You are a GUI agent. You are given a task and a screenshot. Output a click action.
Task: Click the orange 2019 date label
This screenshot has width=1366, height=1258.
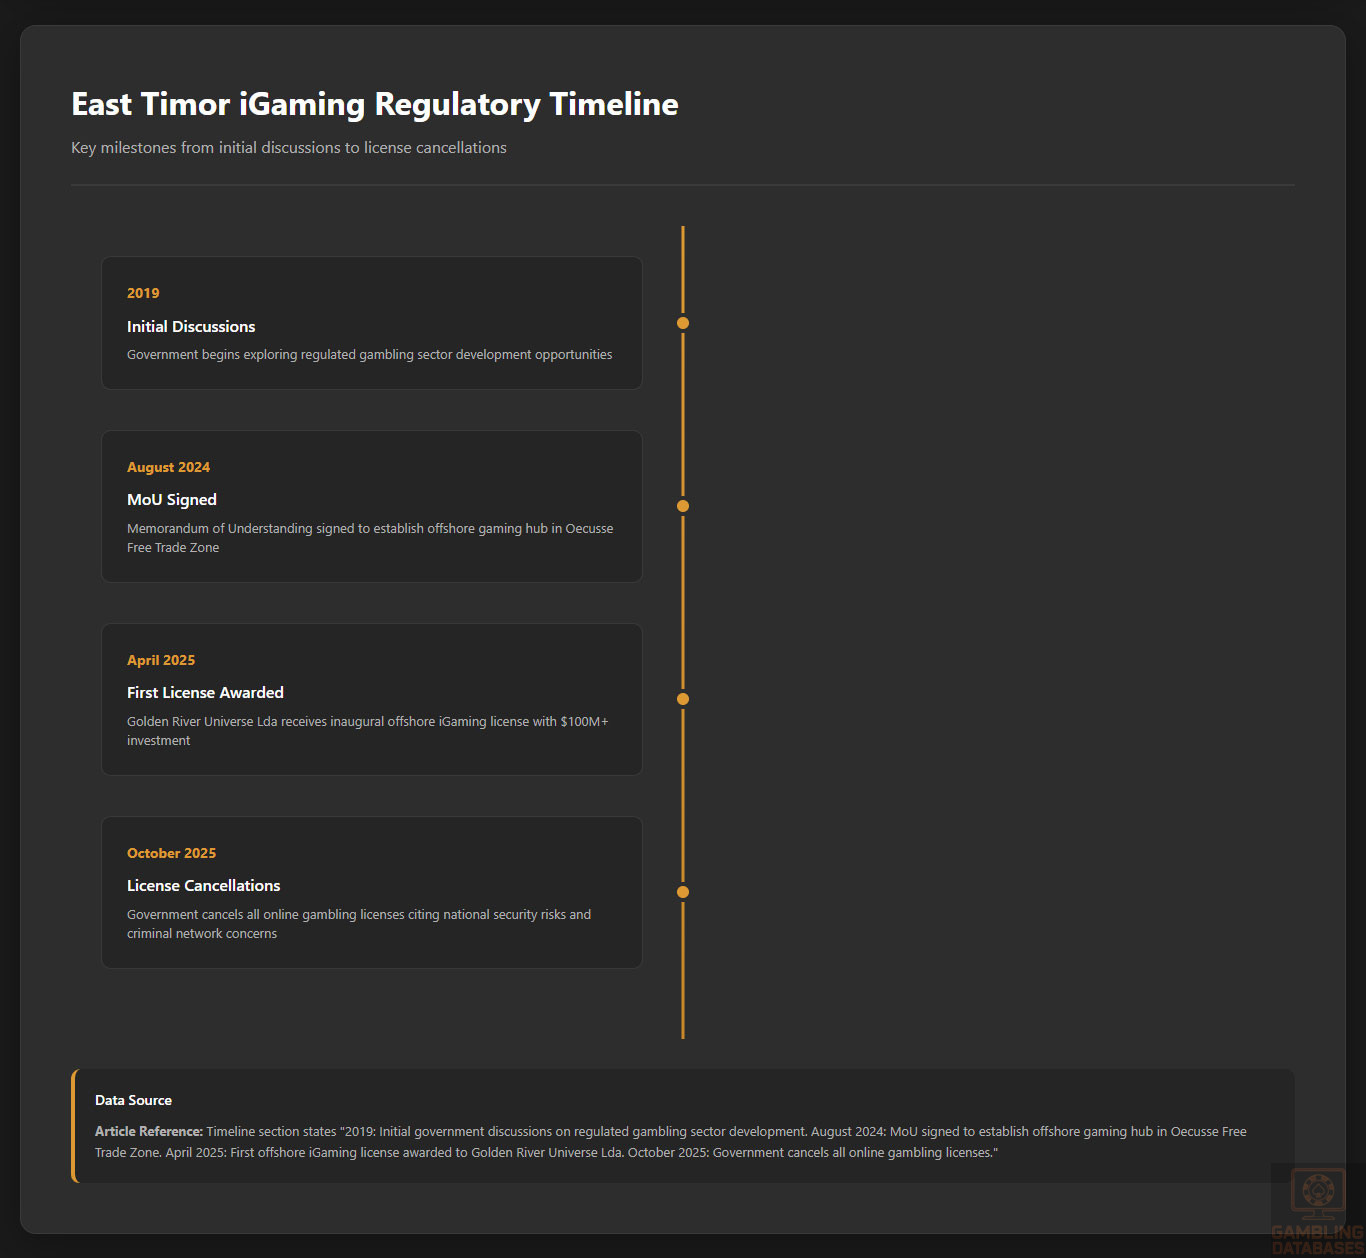143,293
